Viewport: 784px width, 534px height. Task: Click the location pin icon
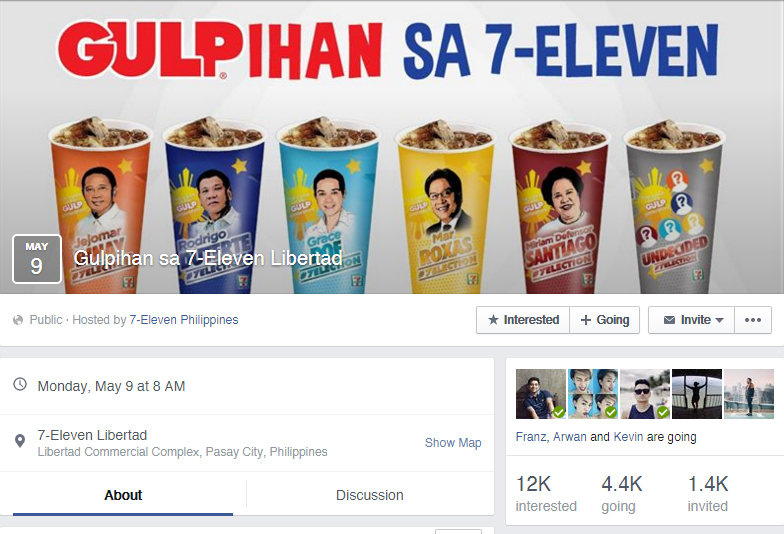[20, 441]
